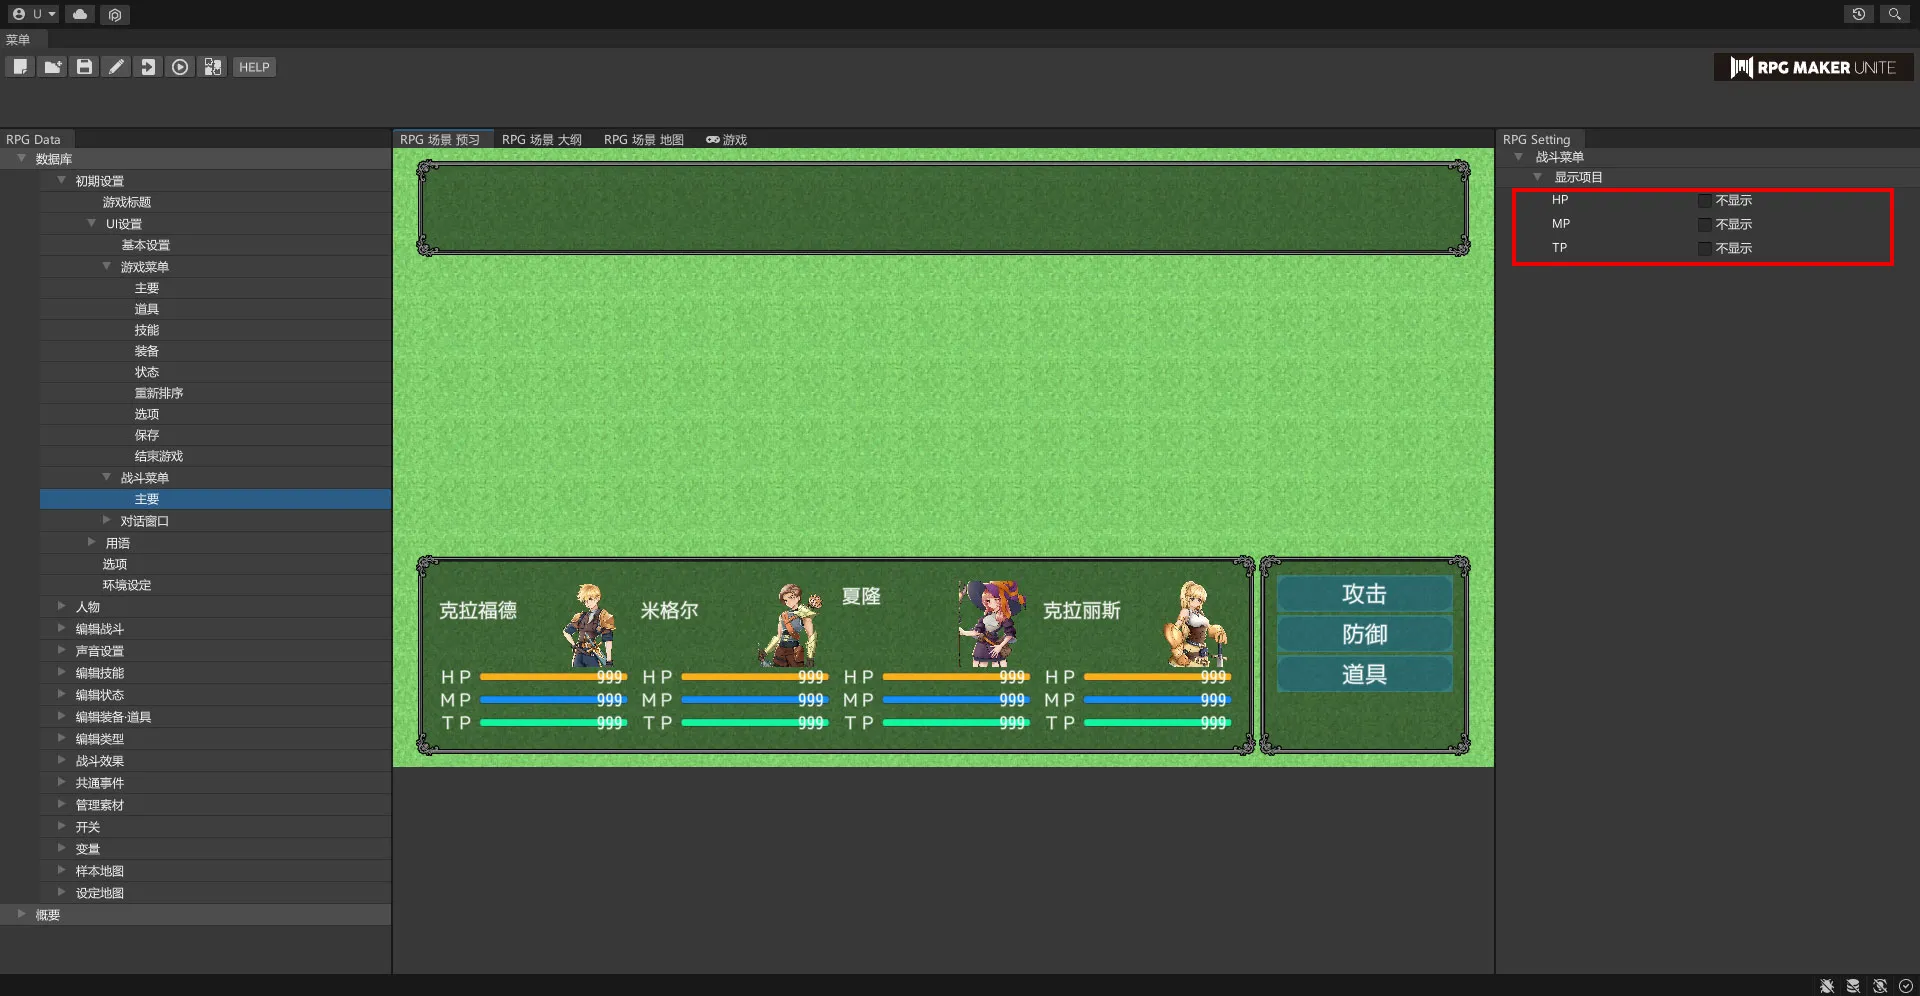Switch to the 游戏 tab
1920x996 pixels.
point(727,140)
